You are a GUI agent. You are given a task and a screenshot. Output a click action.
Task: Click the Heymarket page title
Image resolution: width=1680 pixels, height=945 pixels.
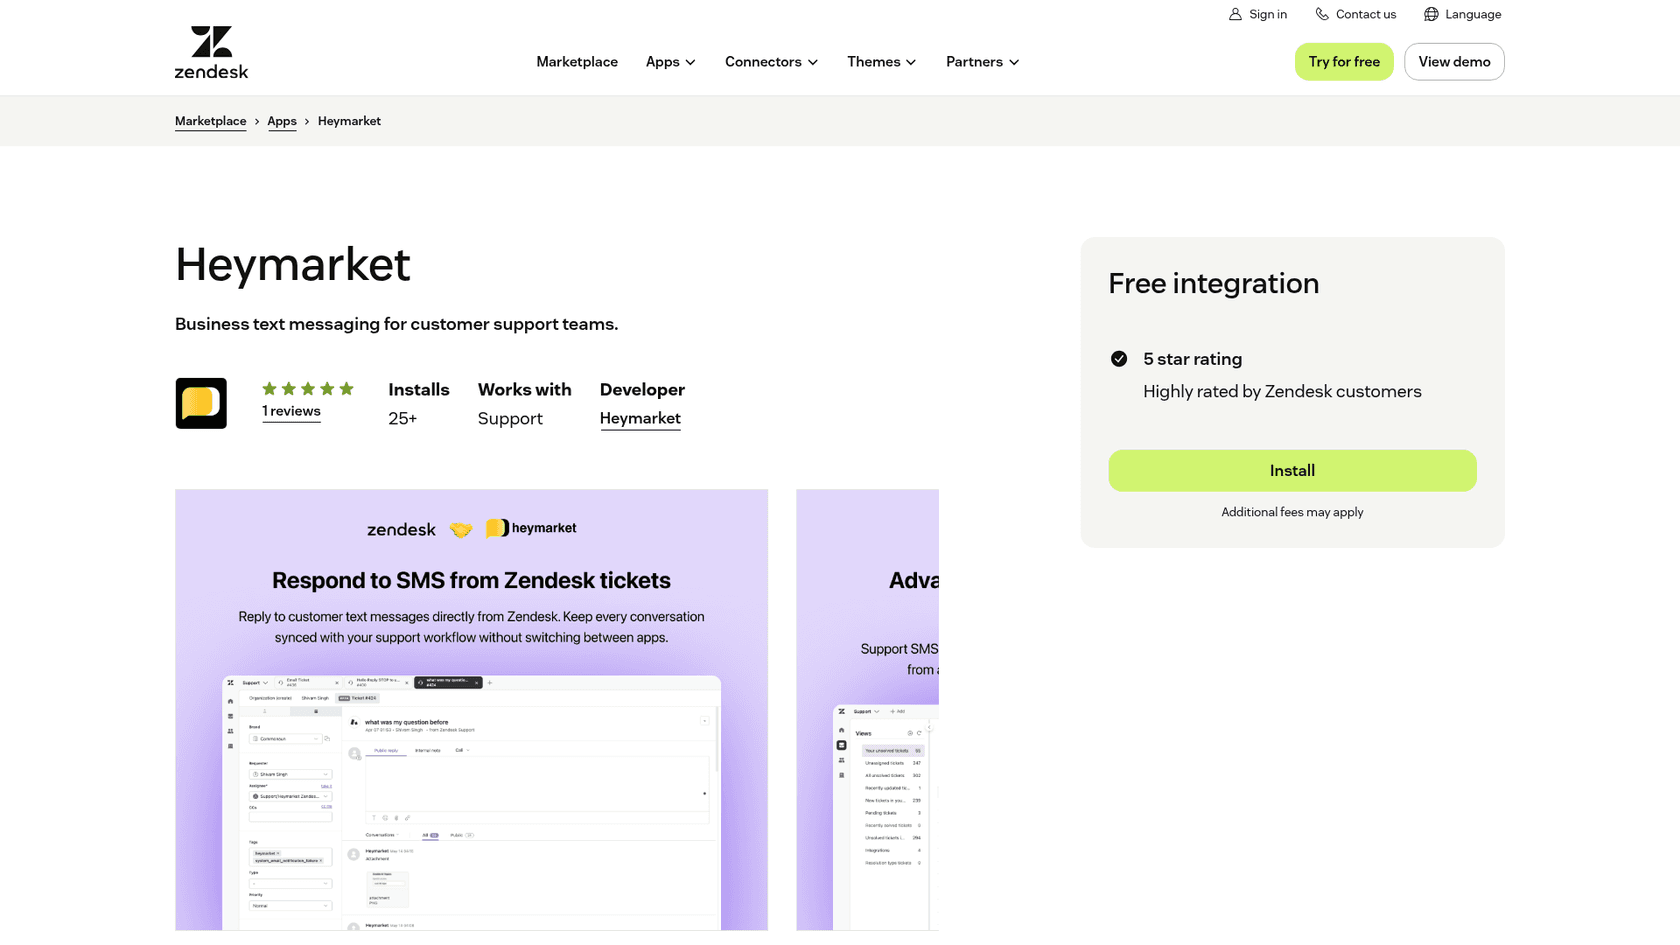[293, 265]
